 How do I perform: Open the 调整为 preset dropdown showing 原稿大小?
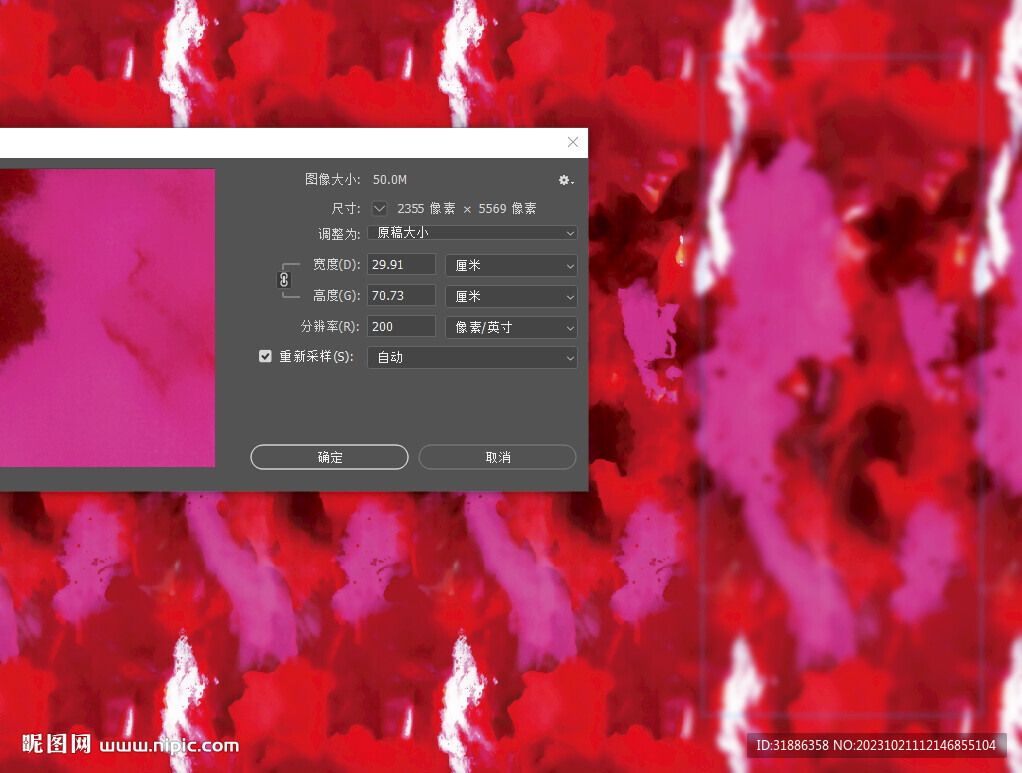(471, 233)
